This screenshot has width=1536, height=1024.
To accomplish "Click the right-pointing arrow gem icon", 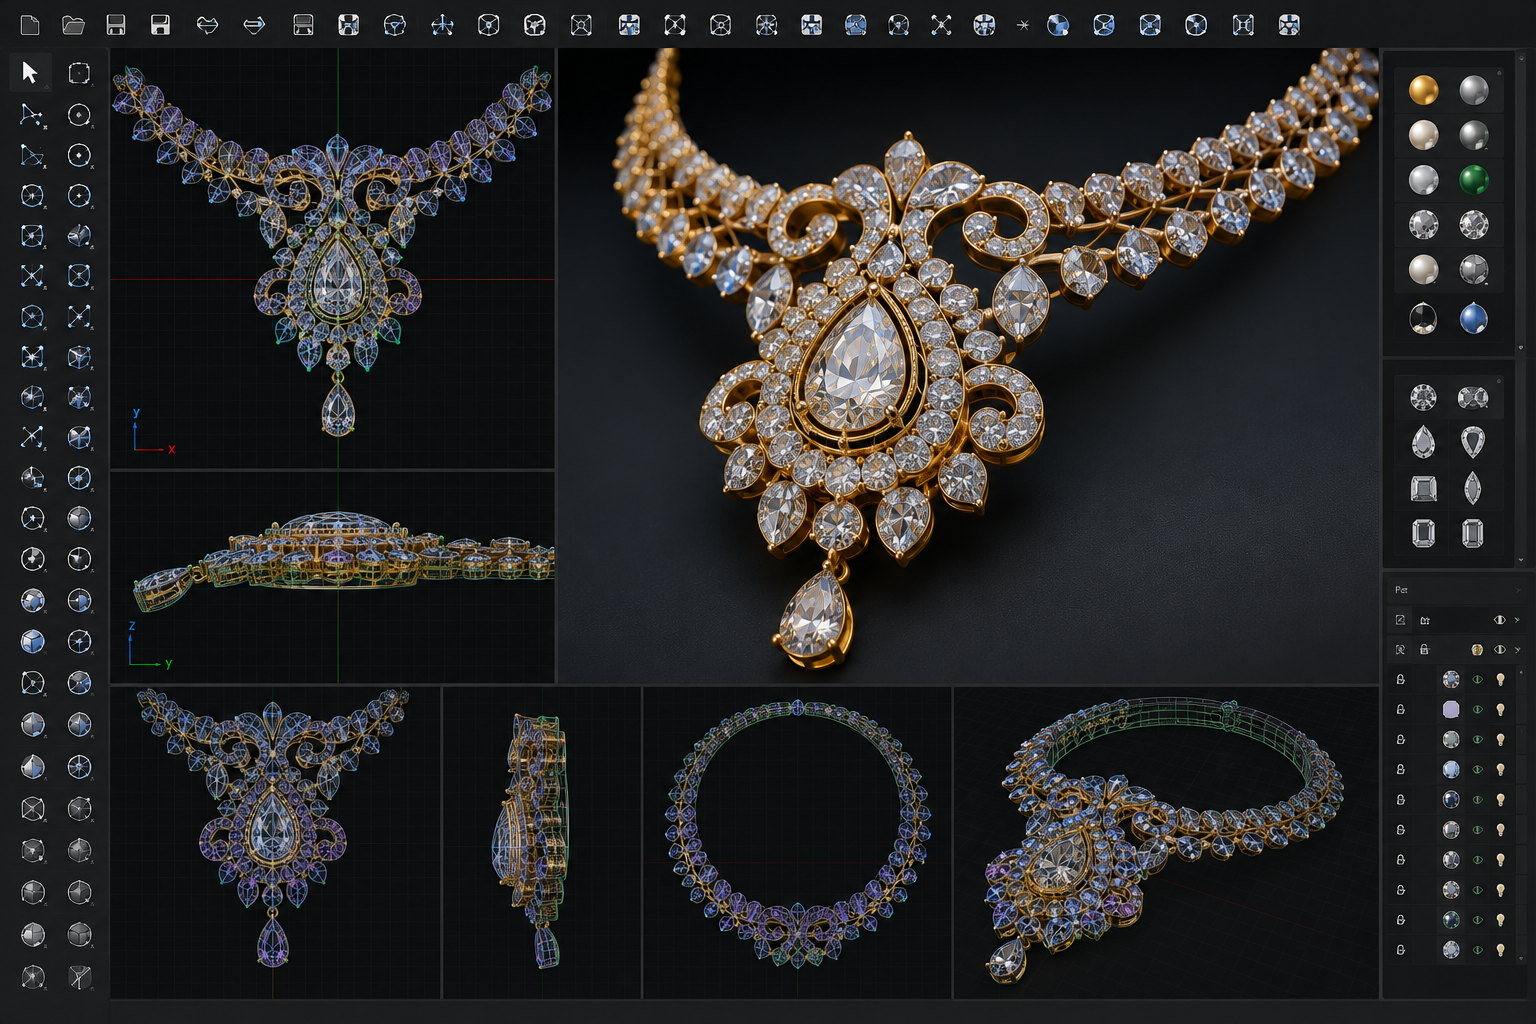I will click(x=254, y=25).
